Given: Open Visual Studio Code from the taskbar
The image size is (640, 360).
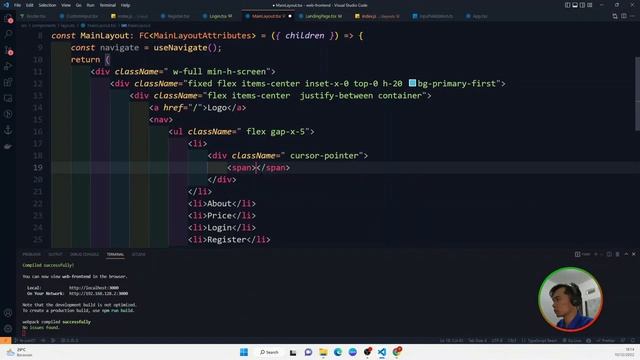Looking at the screenshot, I should pos(382,352).
